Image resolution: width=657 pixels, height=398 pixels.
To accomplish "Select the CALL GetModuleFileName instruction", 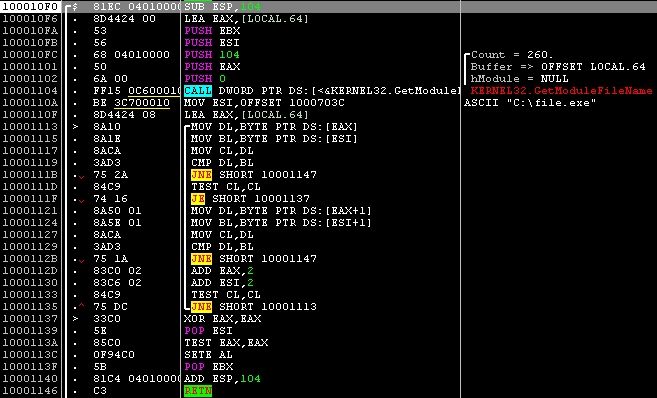I will [x=322, y=91].
